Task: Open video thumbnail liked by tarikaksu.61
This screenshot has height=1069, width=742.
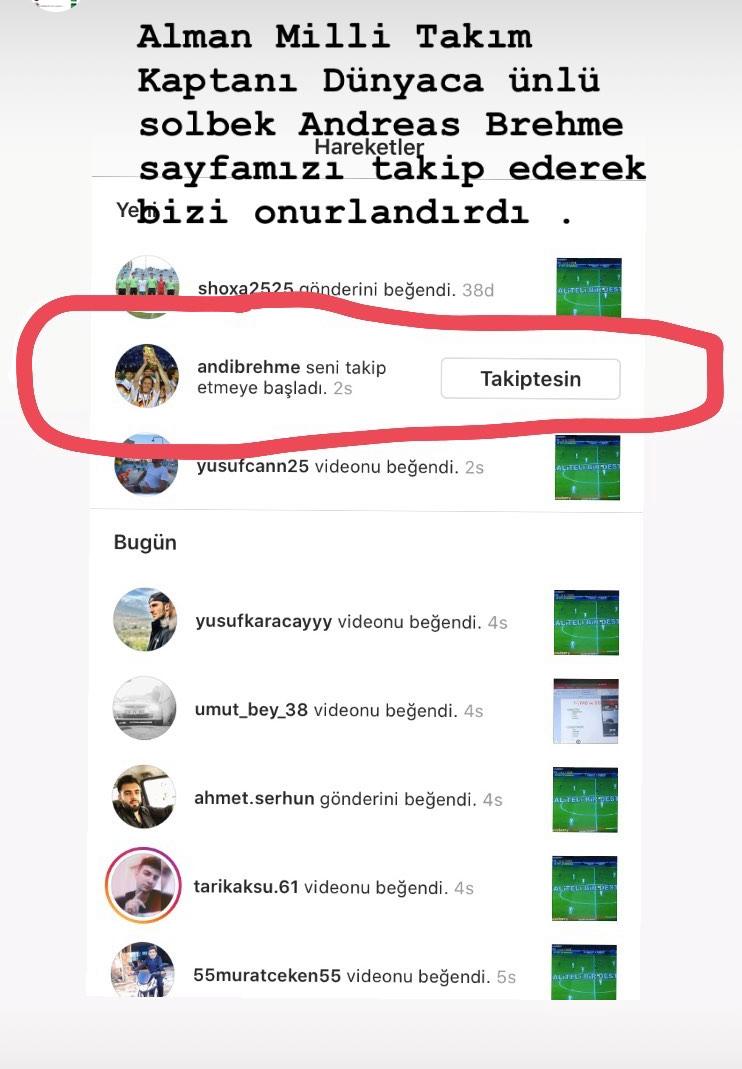Action: click(x=584, y=888)
